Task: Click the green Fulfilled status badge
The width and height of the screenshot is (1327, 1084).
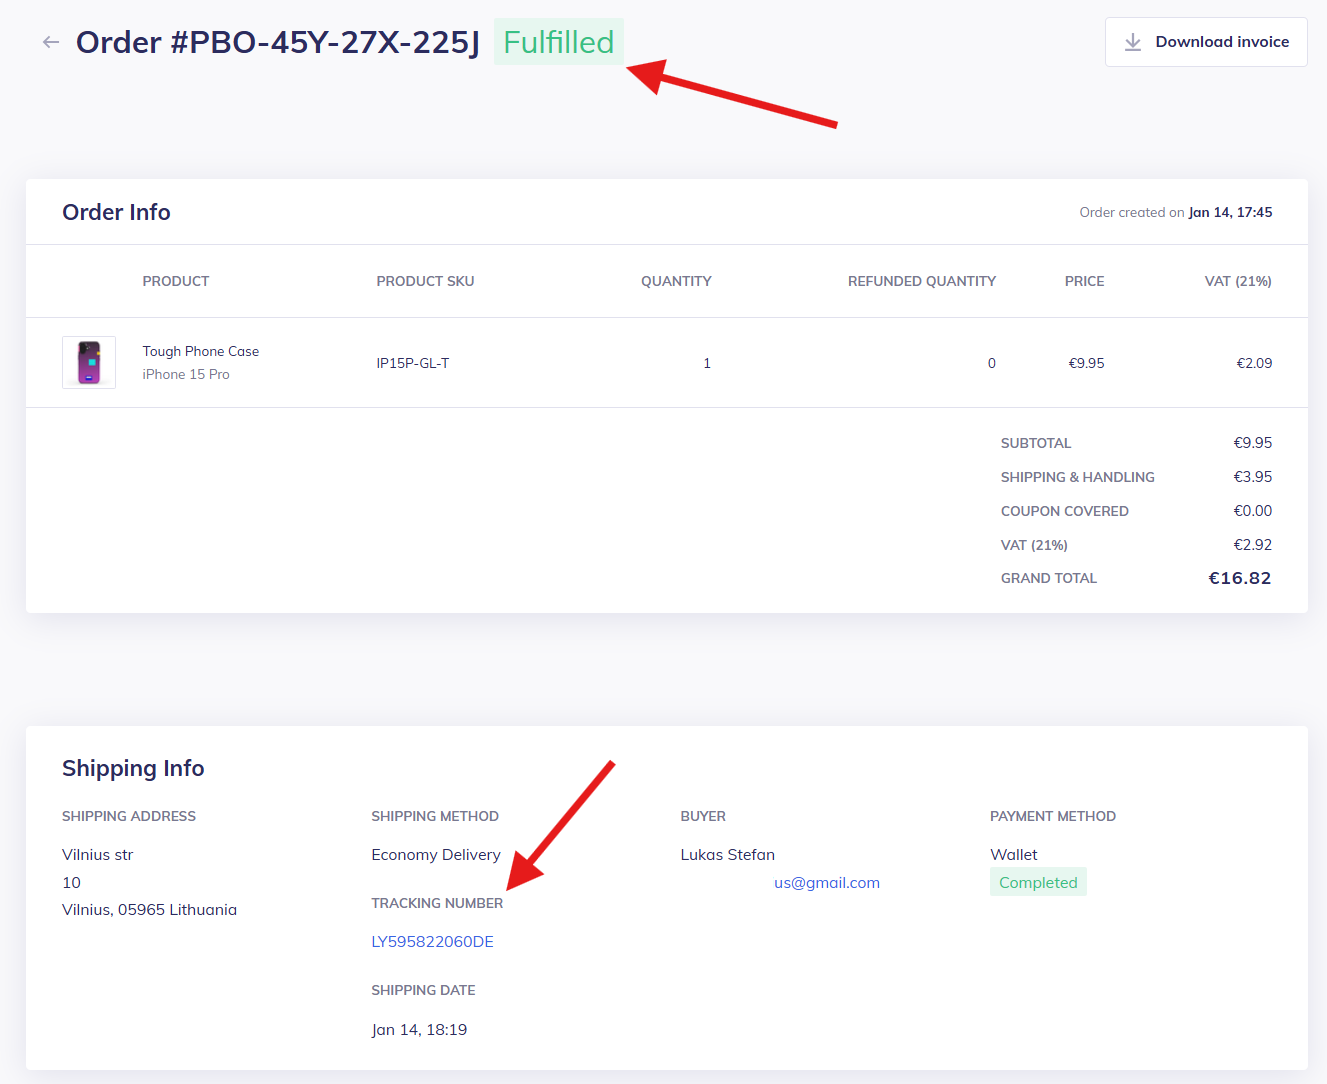Action: [558, 42]
